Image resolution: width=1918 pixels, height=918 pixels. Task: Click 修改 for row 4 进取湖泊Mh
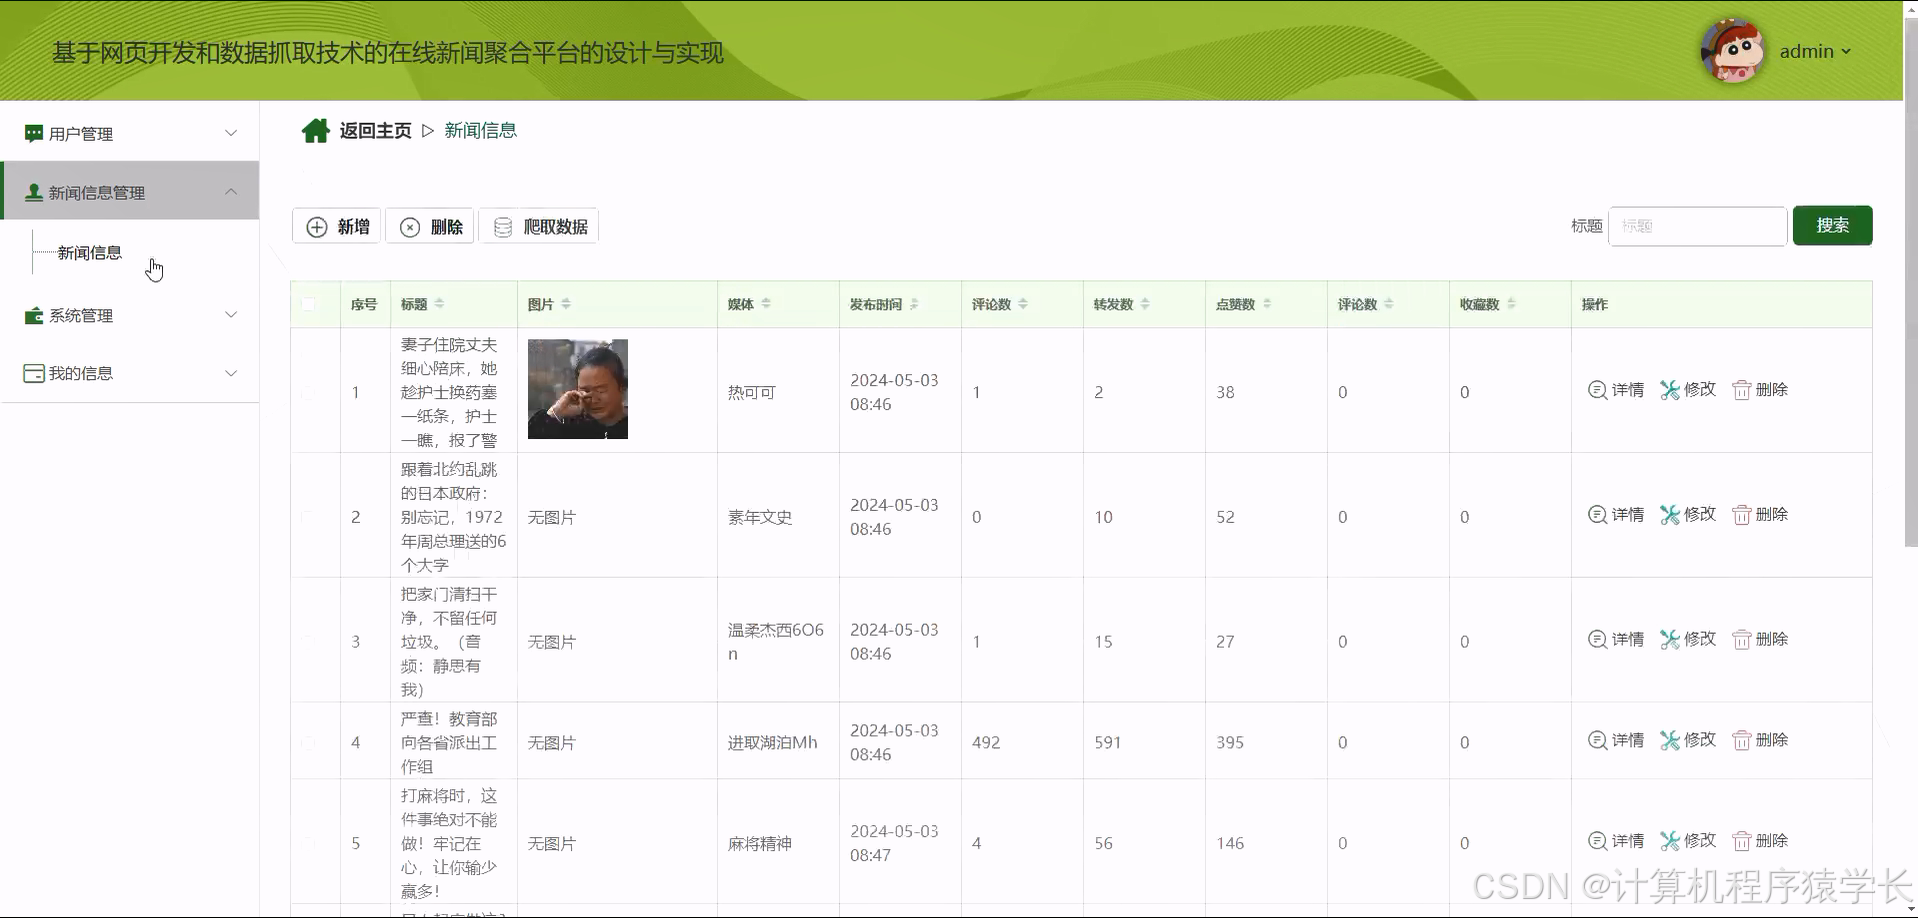1688,740
